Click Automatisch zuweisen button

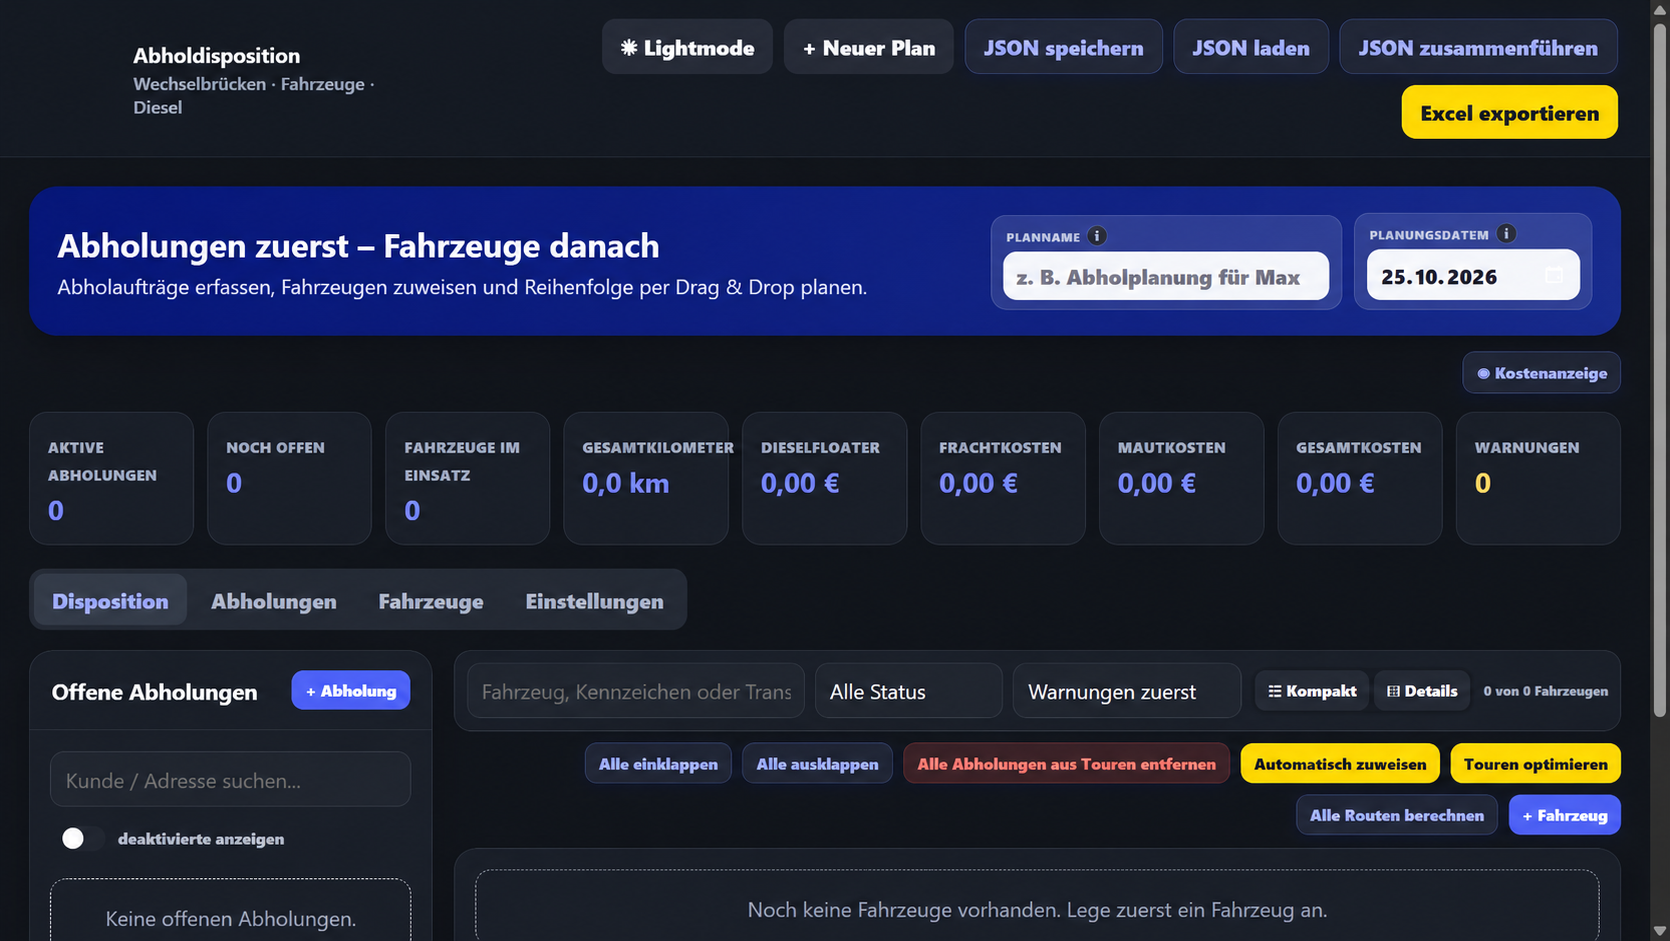click(1340, 763)
